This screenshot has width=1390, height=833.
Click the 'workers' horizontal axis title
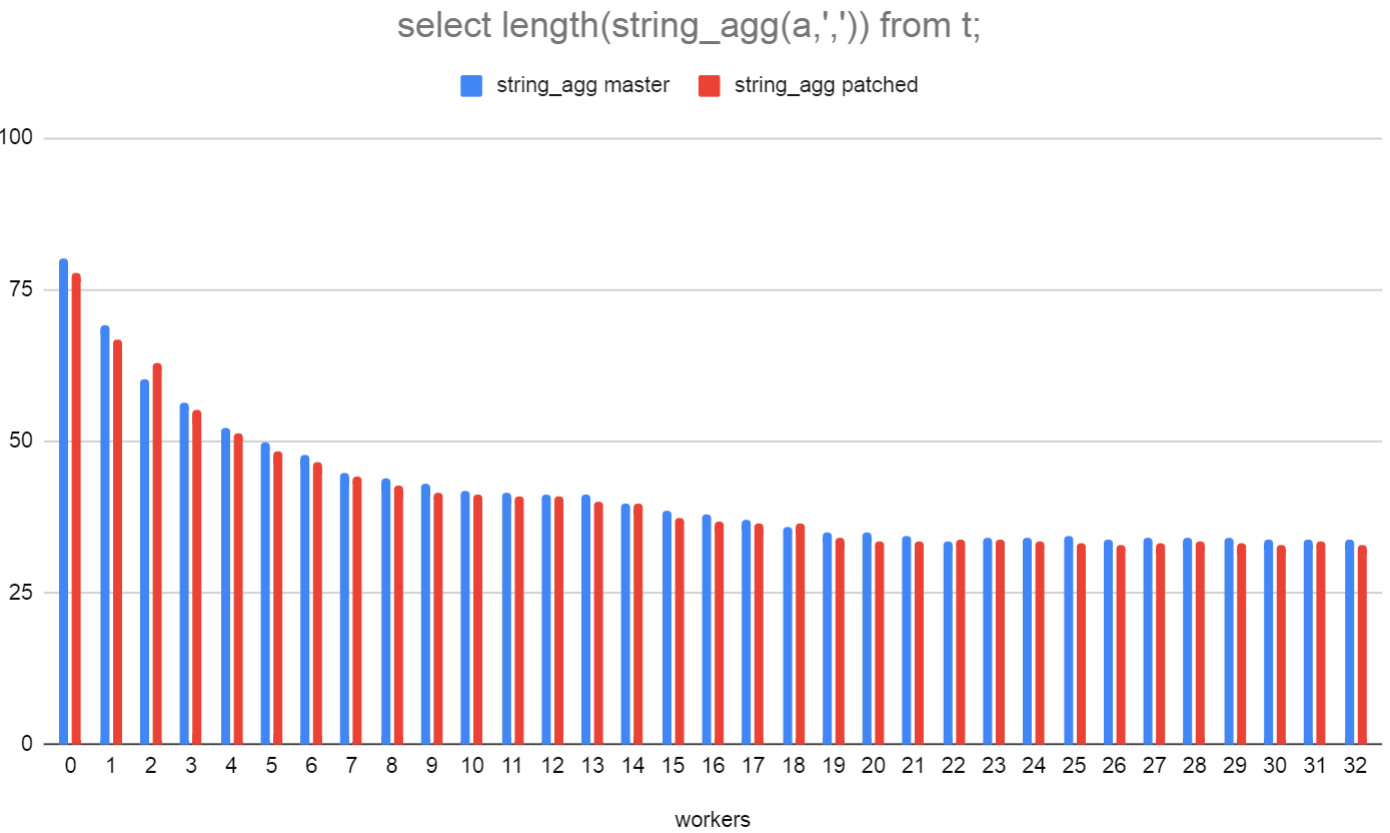click(712, 820)
